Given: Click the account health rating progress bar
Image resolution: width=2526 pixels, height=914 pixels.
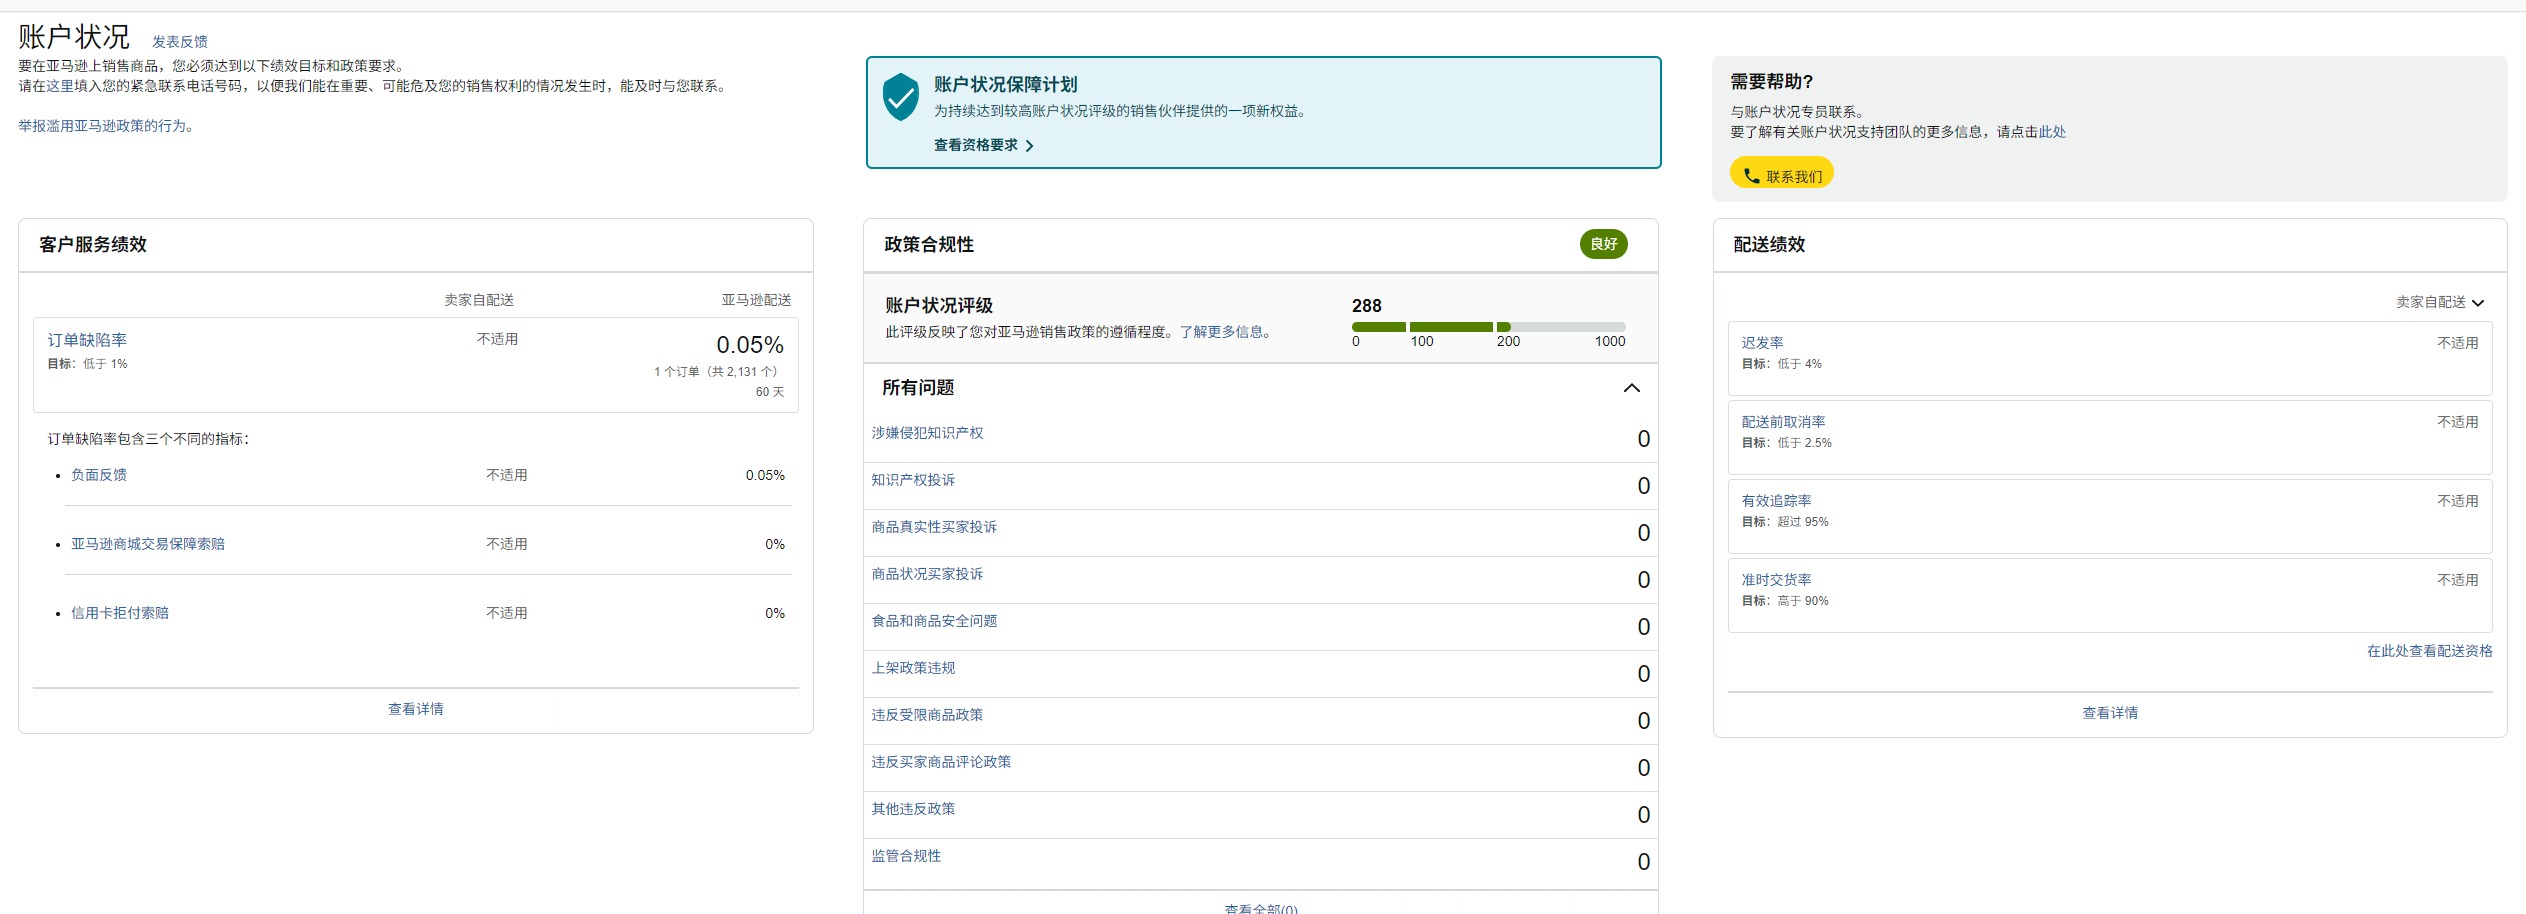Looking at the screenshot, I should coord(1487,327).
